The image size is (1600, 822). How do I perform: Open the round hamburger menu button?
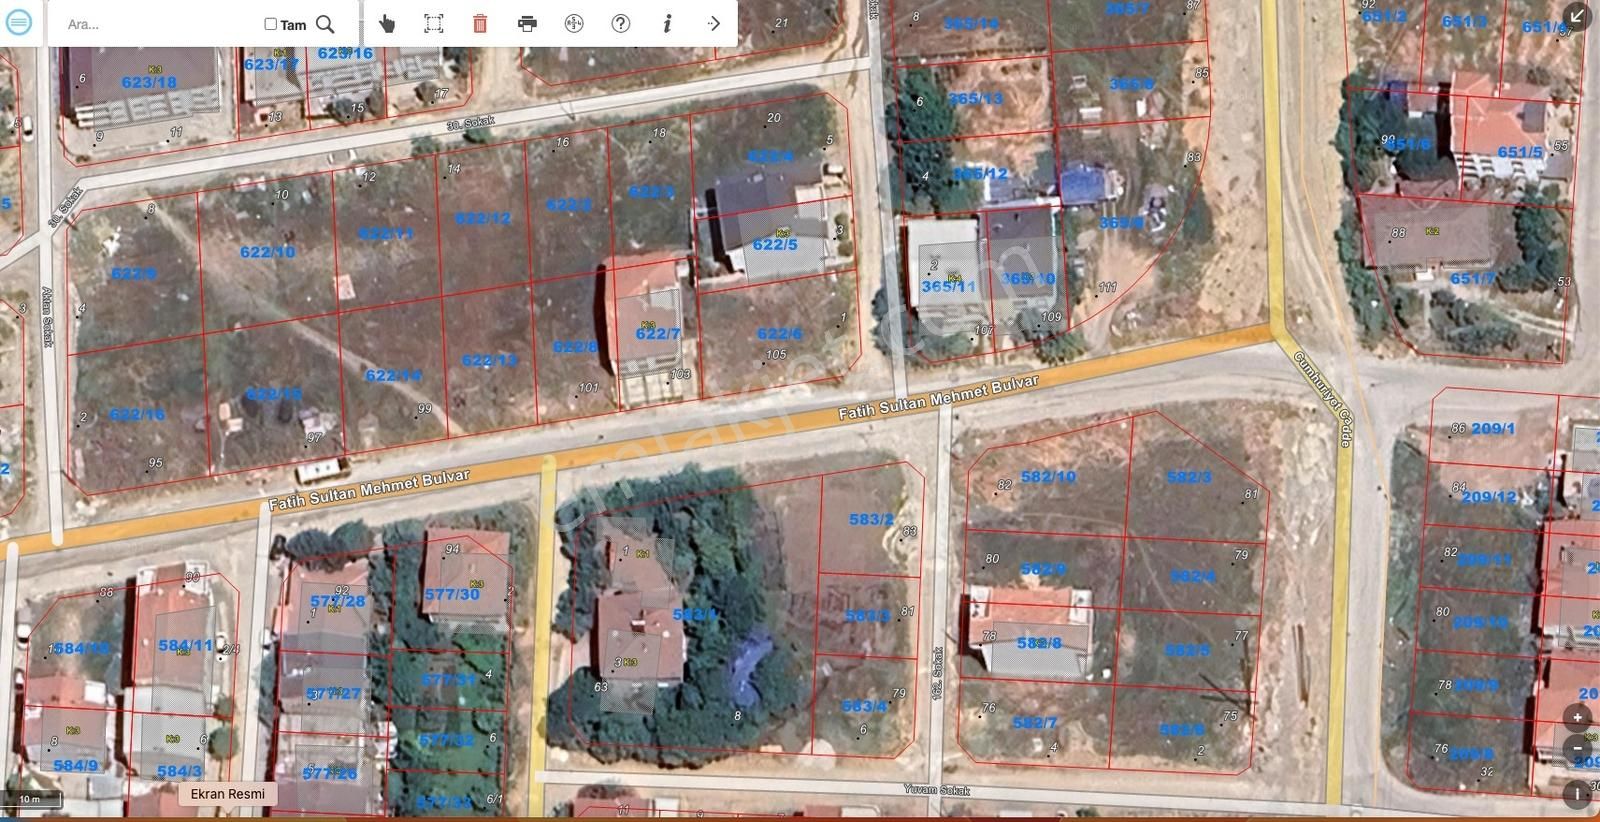(18, 22)
